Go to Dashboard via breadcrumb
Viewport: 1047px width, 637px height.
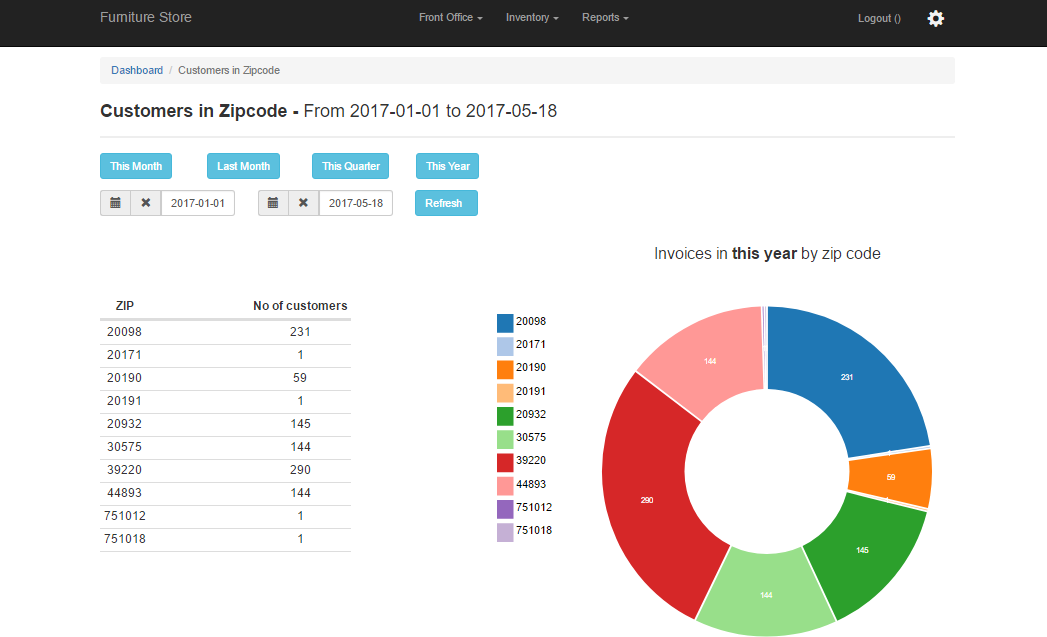click(x=137, y=70)
